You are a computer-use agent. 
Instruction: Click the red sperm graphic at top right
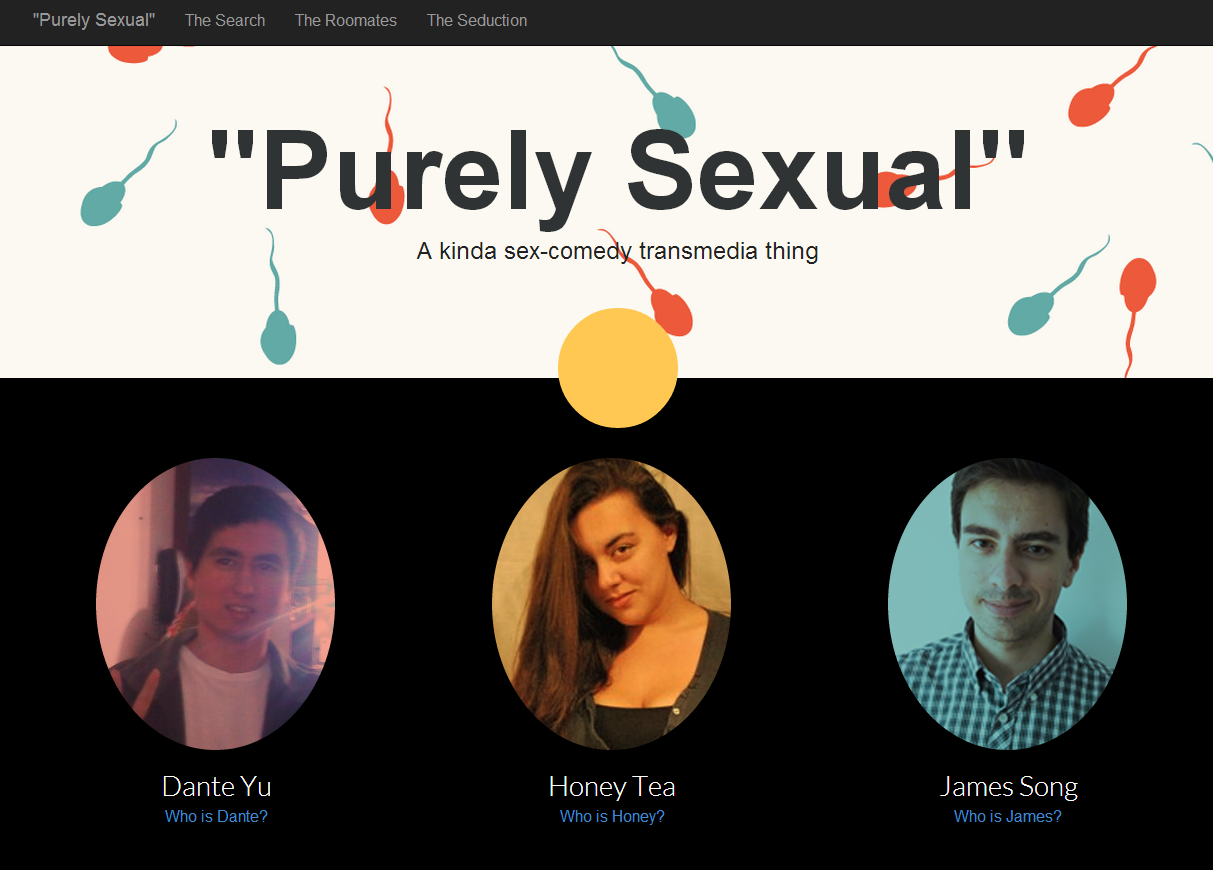(x=1112, y=88)
